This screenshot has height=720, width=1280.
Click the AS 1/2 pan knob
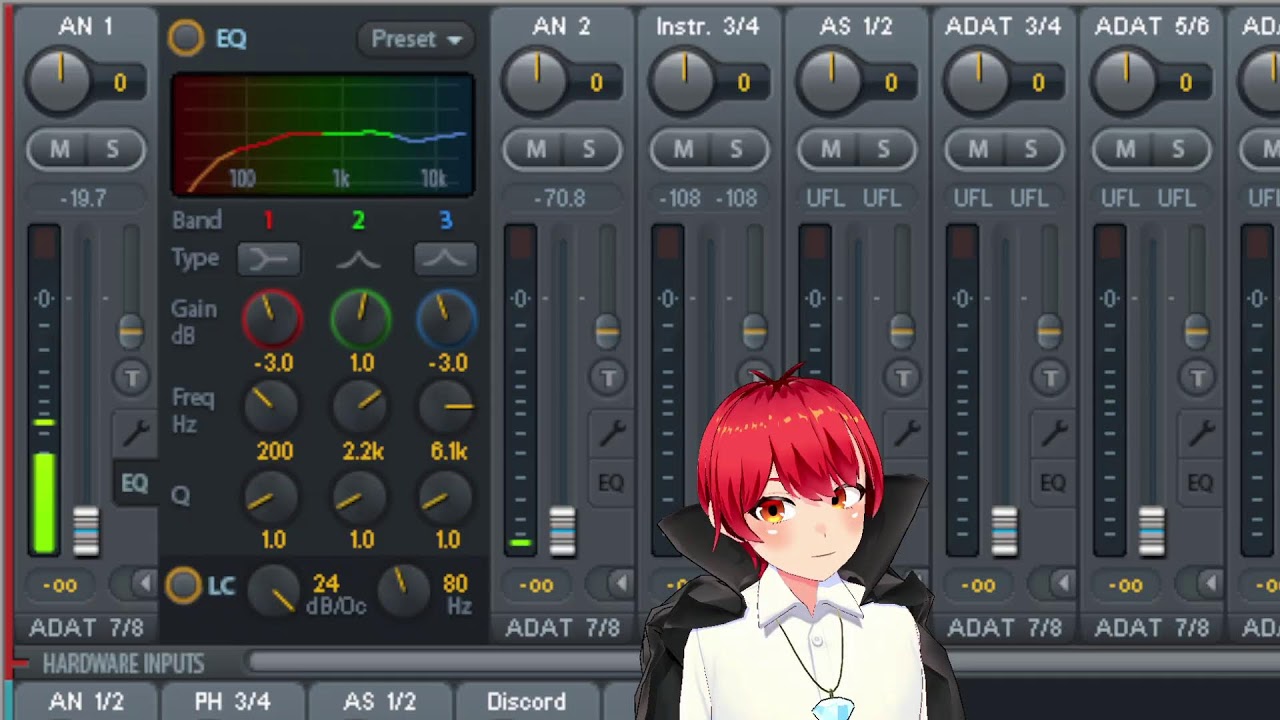831,82
